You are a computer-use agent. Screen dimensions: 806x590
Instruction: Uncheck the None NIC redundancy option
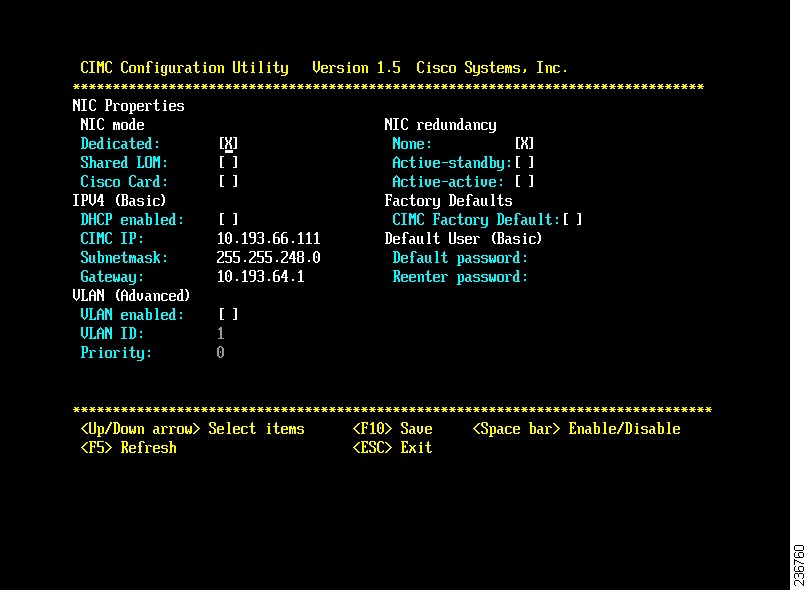pyautogui.click(x=523, y=143)
